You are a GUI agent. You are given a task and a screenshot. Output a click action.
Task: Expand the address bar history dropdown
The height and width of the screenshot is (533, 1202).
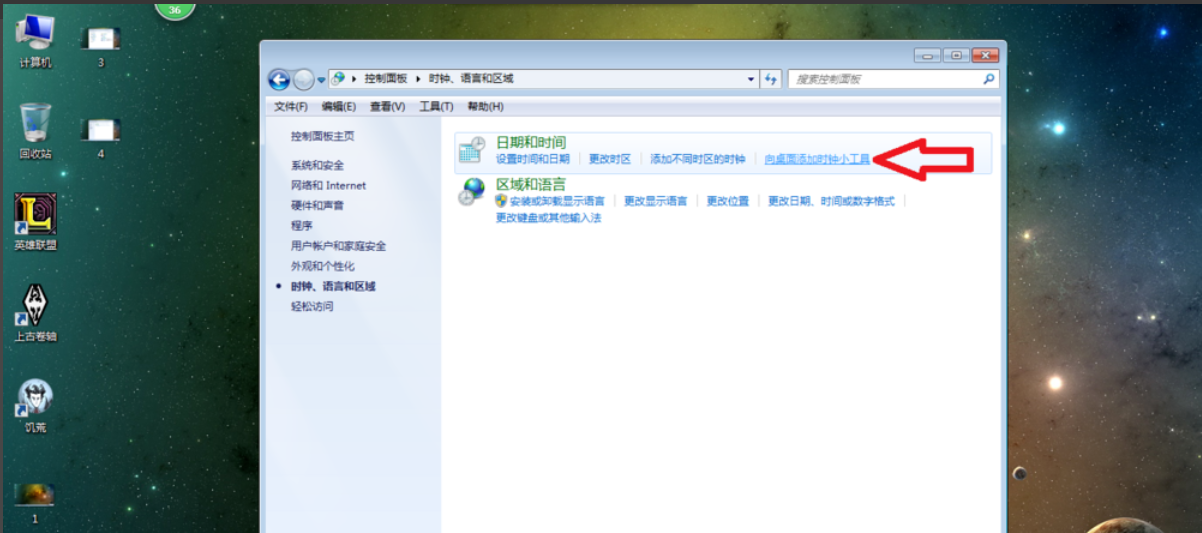(752, 79)
